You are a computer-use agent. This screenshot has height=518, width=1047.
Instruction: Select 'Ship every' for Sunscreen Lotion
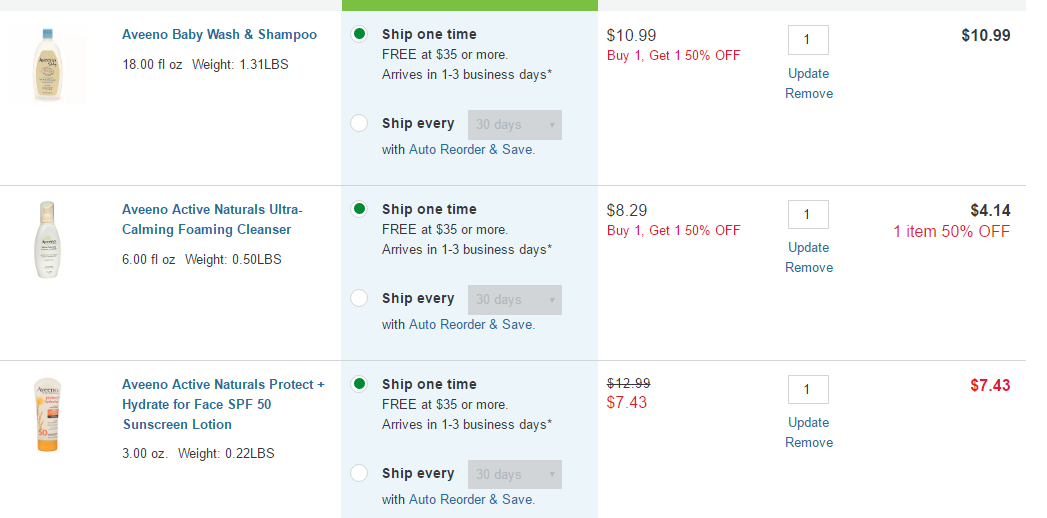point(360,473)
